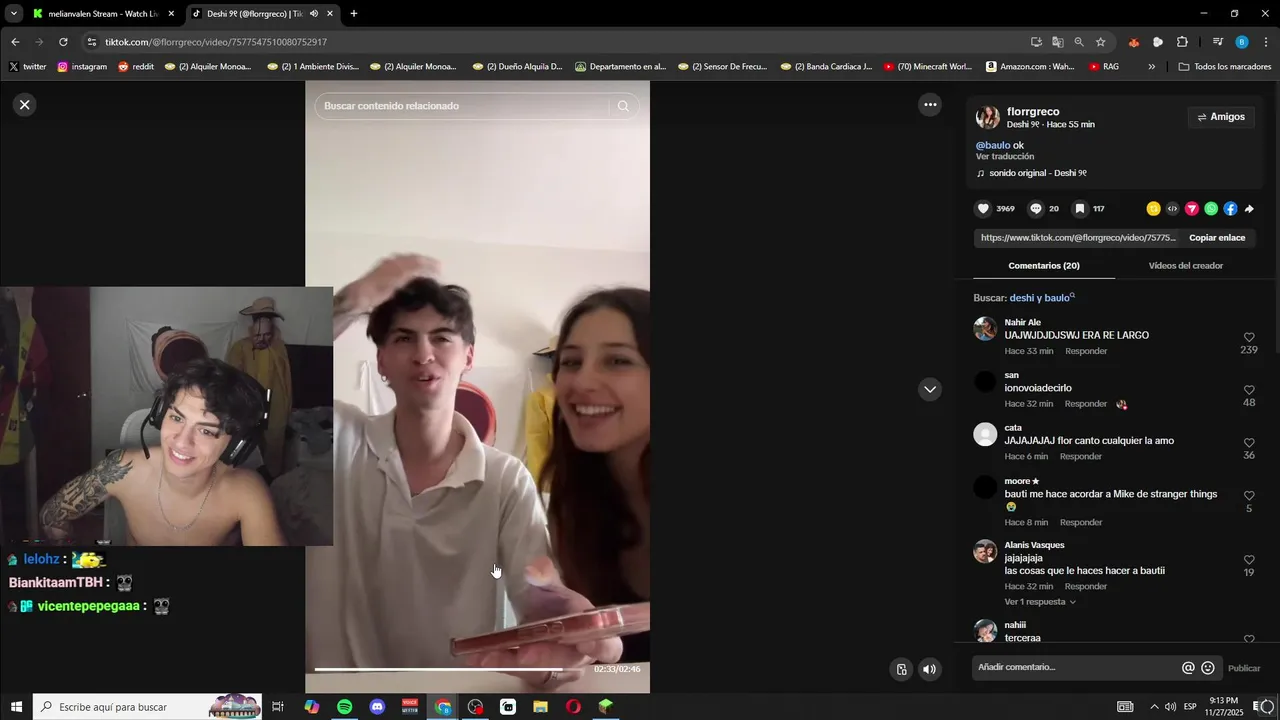The height and width of the screenshot is (720, 1280).
Task: Open the three-dot video options menu
Action: click(x=930, y=104)
